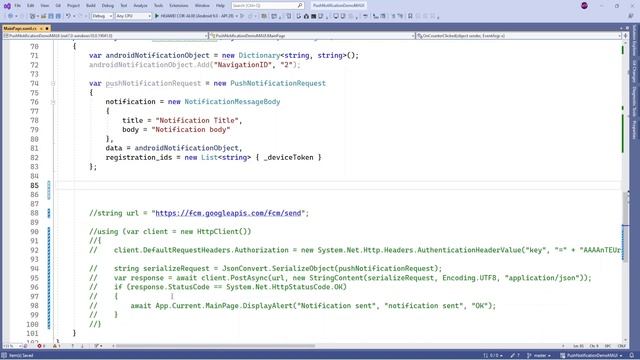Viewport: 640px width, 360px height.
Task: Click the Undo toolbar icon
Action: click(68, 16)
